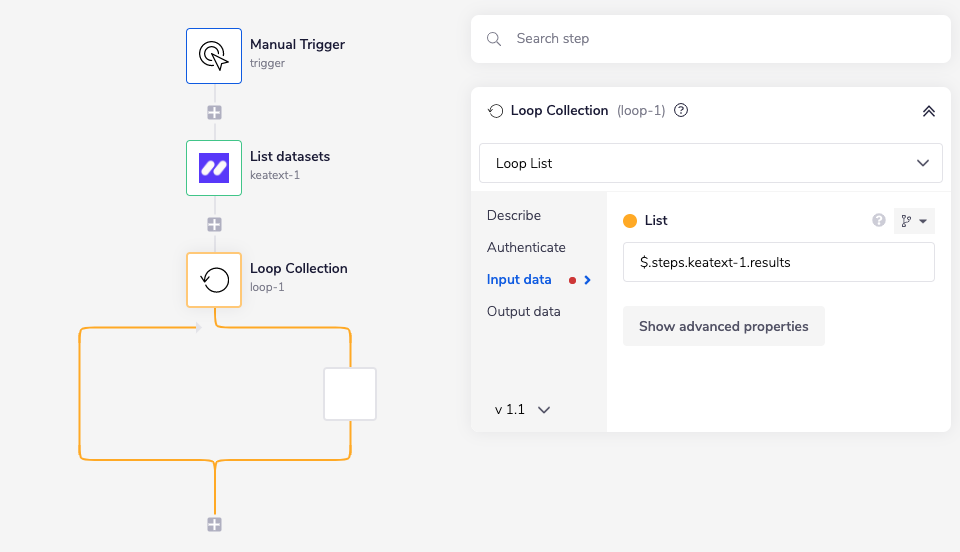Click the empty step placeholder in loop
This screenshot has height=552, width=960.
tap(350, 394)
